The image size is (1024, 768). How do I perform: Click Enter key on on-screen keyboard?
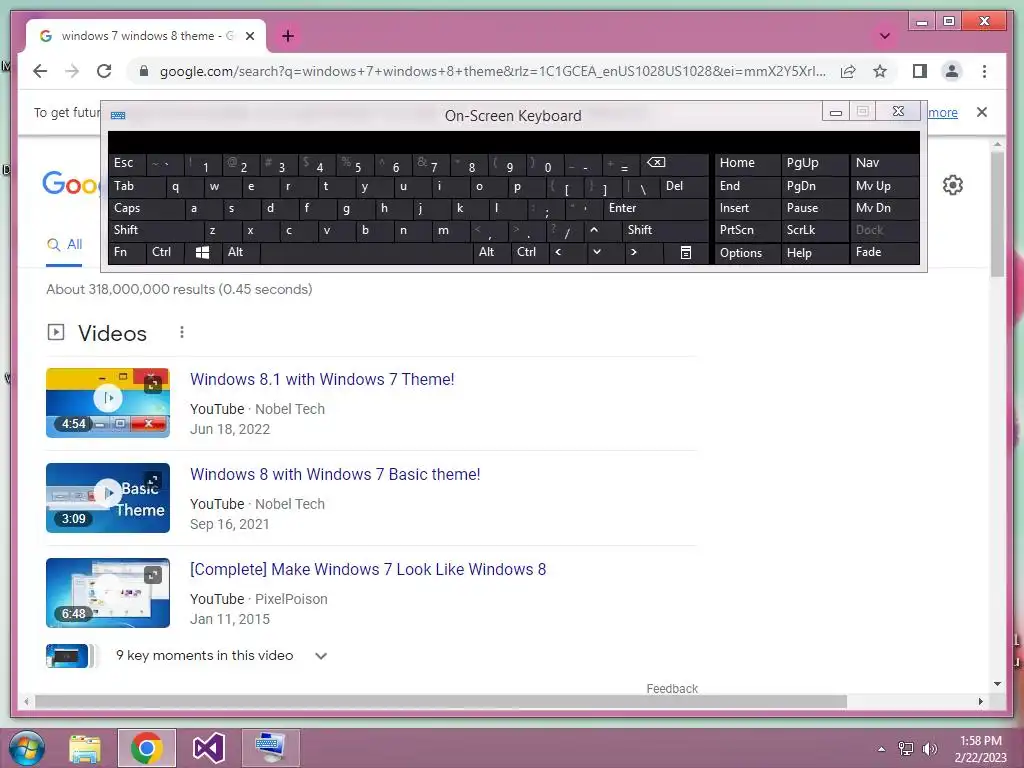click(x=656, y=209)
